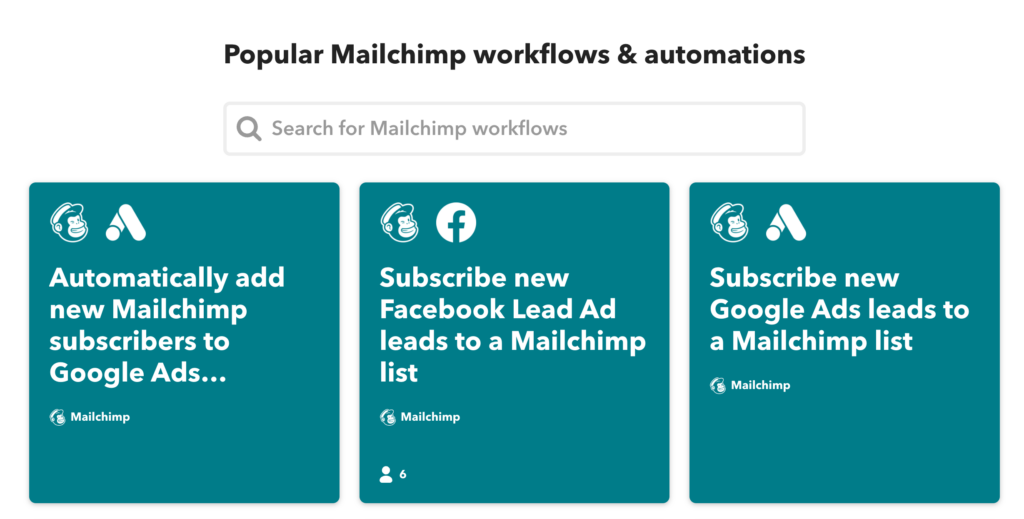Click small Mailchimp author icon on Google Ads leads card
The height and width of the screenshot is (519, 1024).
718,385
